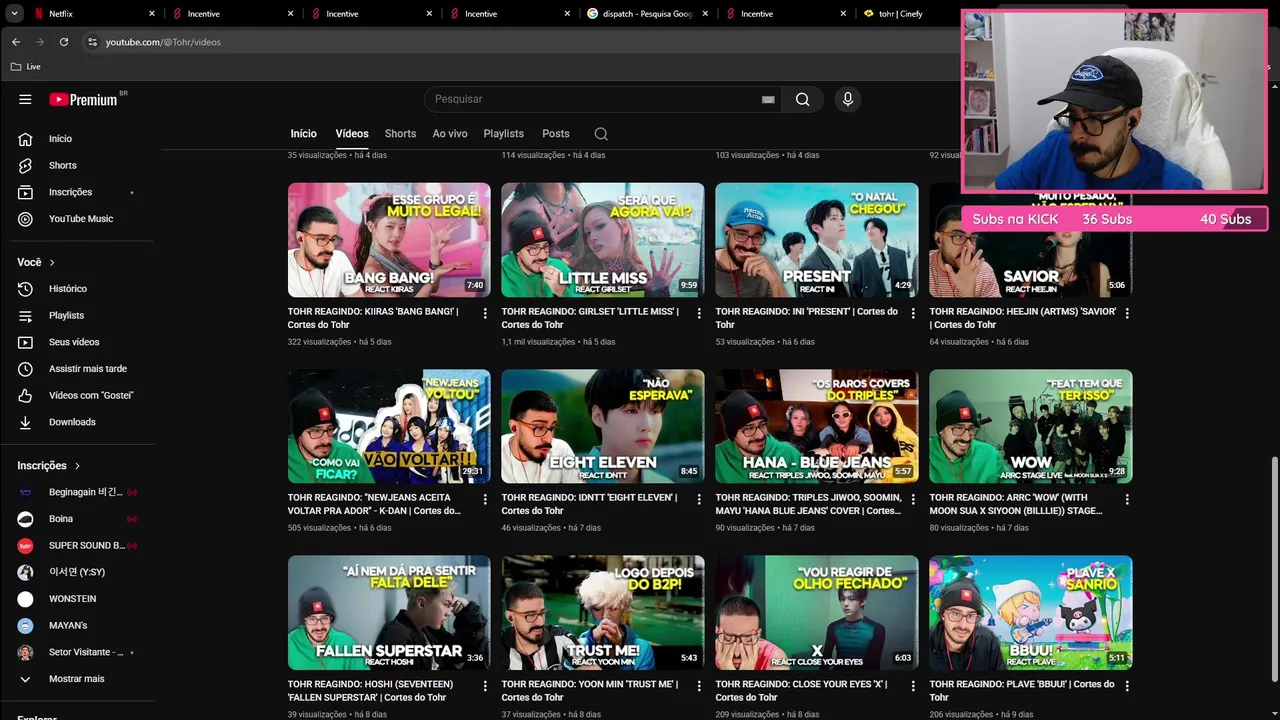1280x720 pixels.
Task: Switch to the channel Início tab
Action: tap(303, 134)
